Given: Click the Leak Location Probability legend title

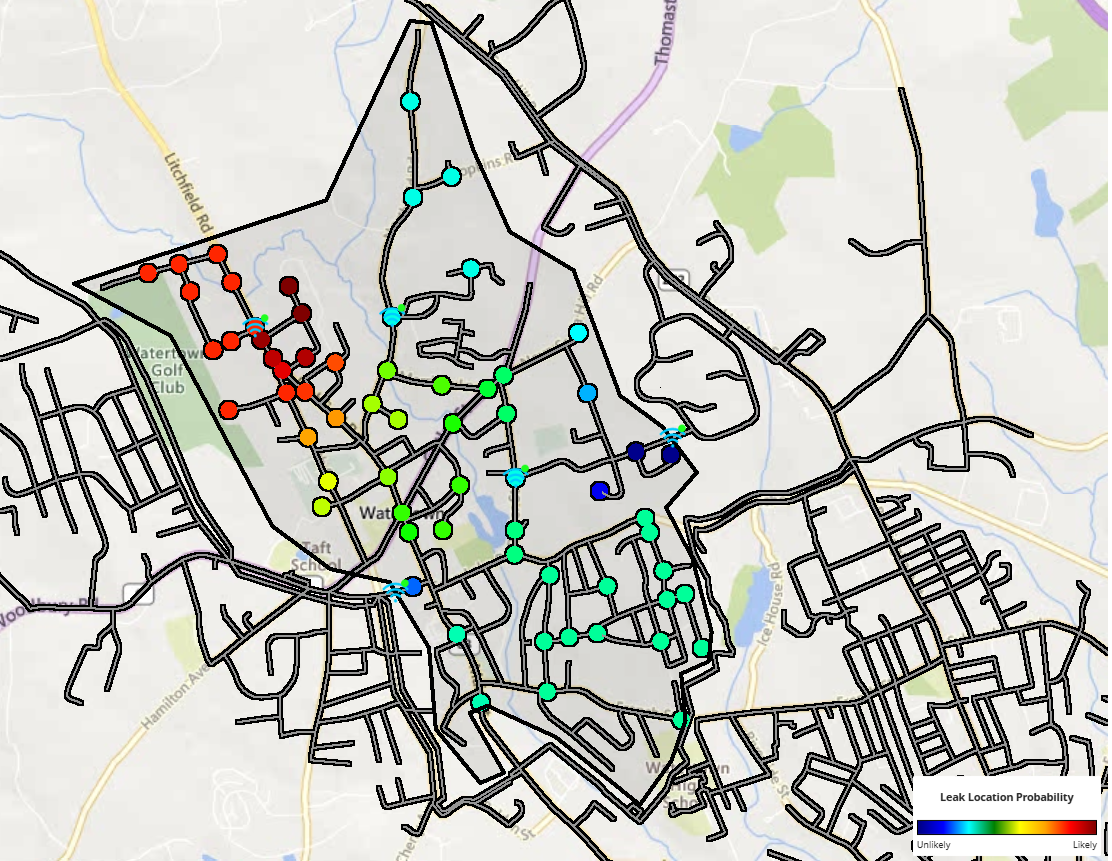Looking at the screenshot, I should 1006,797.
